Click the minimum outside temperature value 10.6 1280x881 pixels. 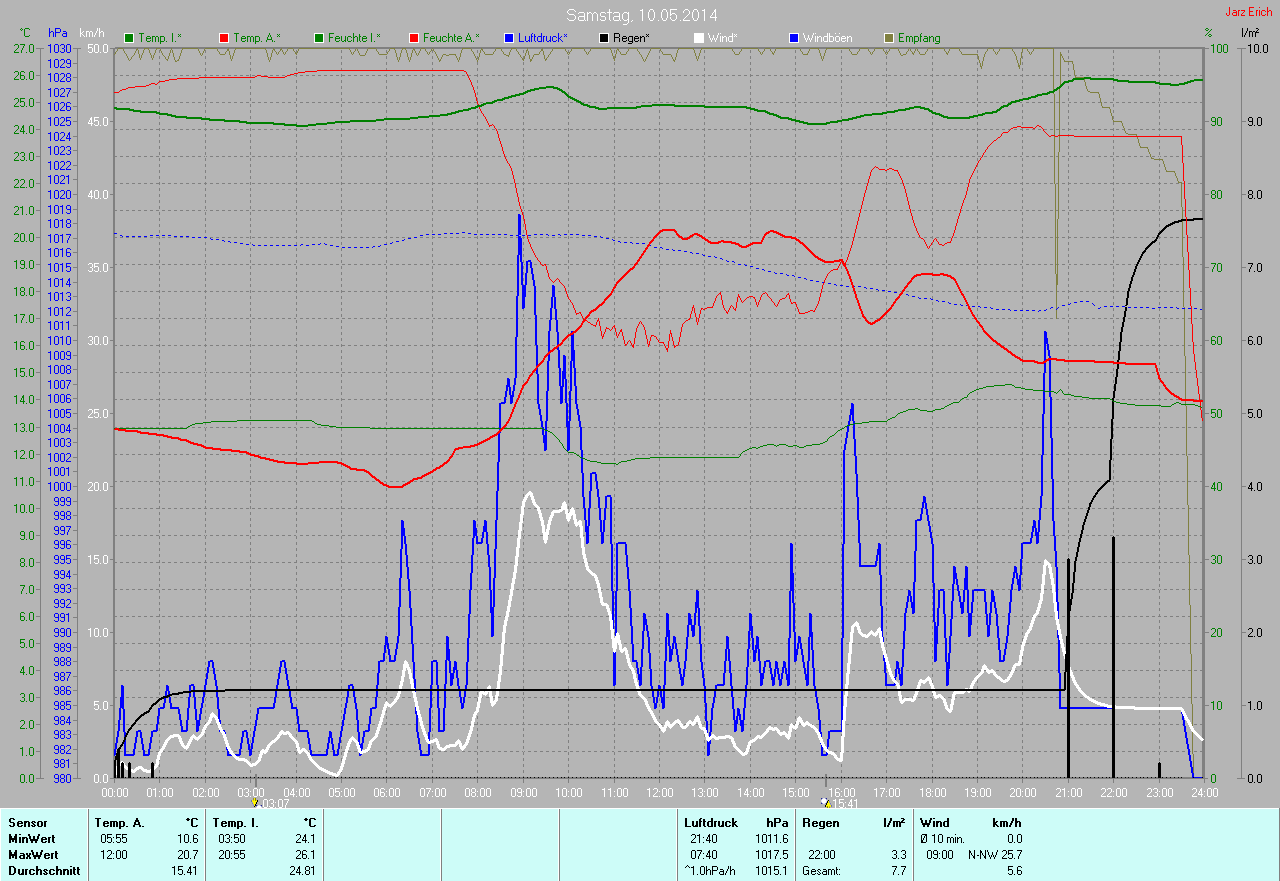187,839
